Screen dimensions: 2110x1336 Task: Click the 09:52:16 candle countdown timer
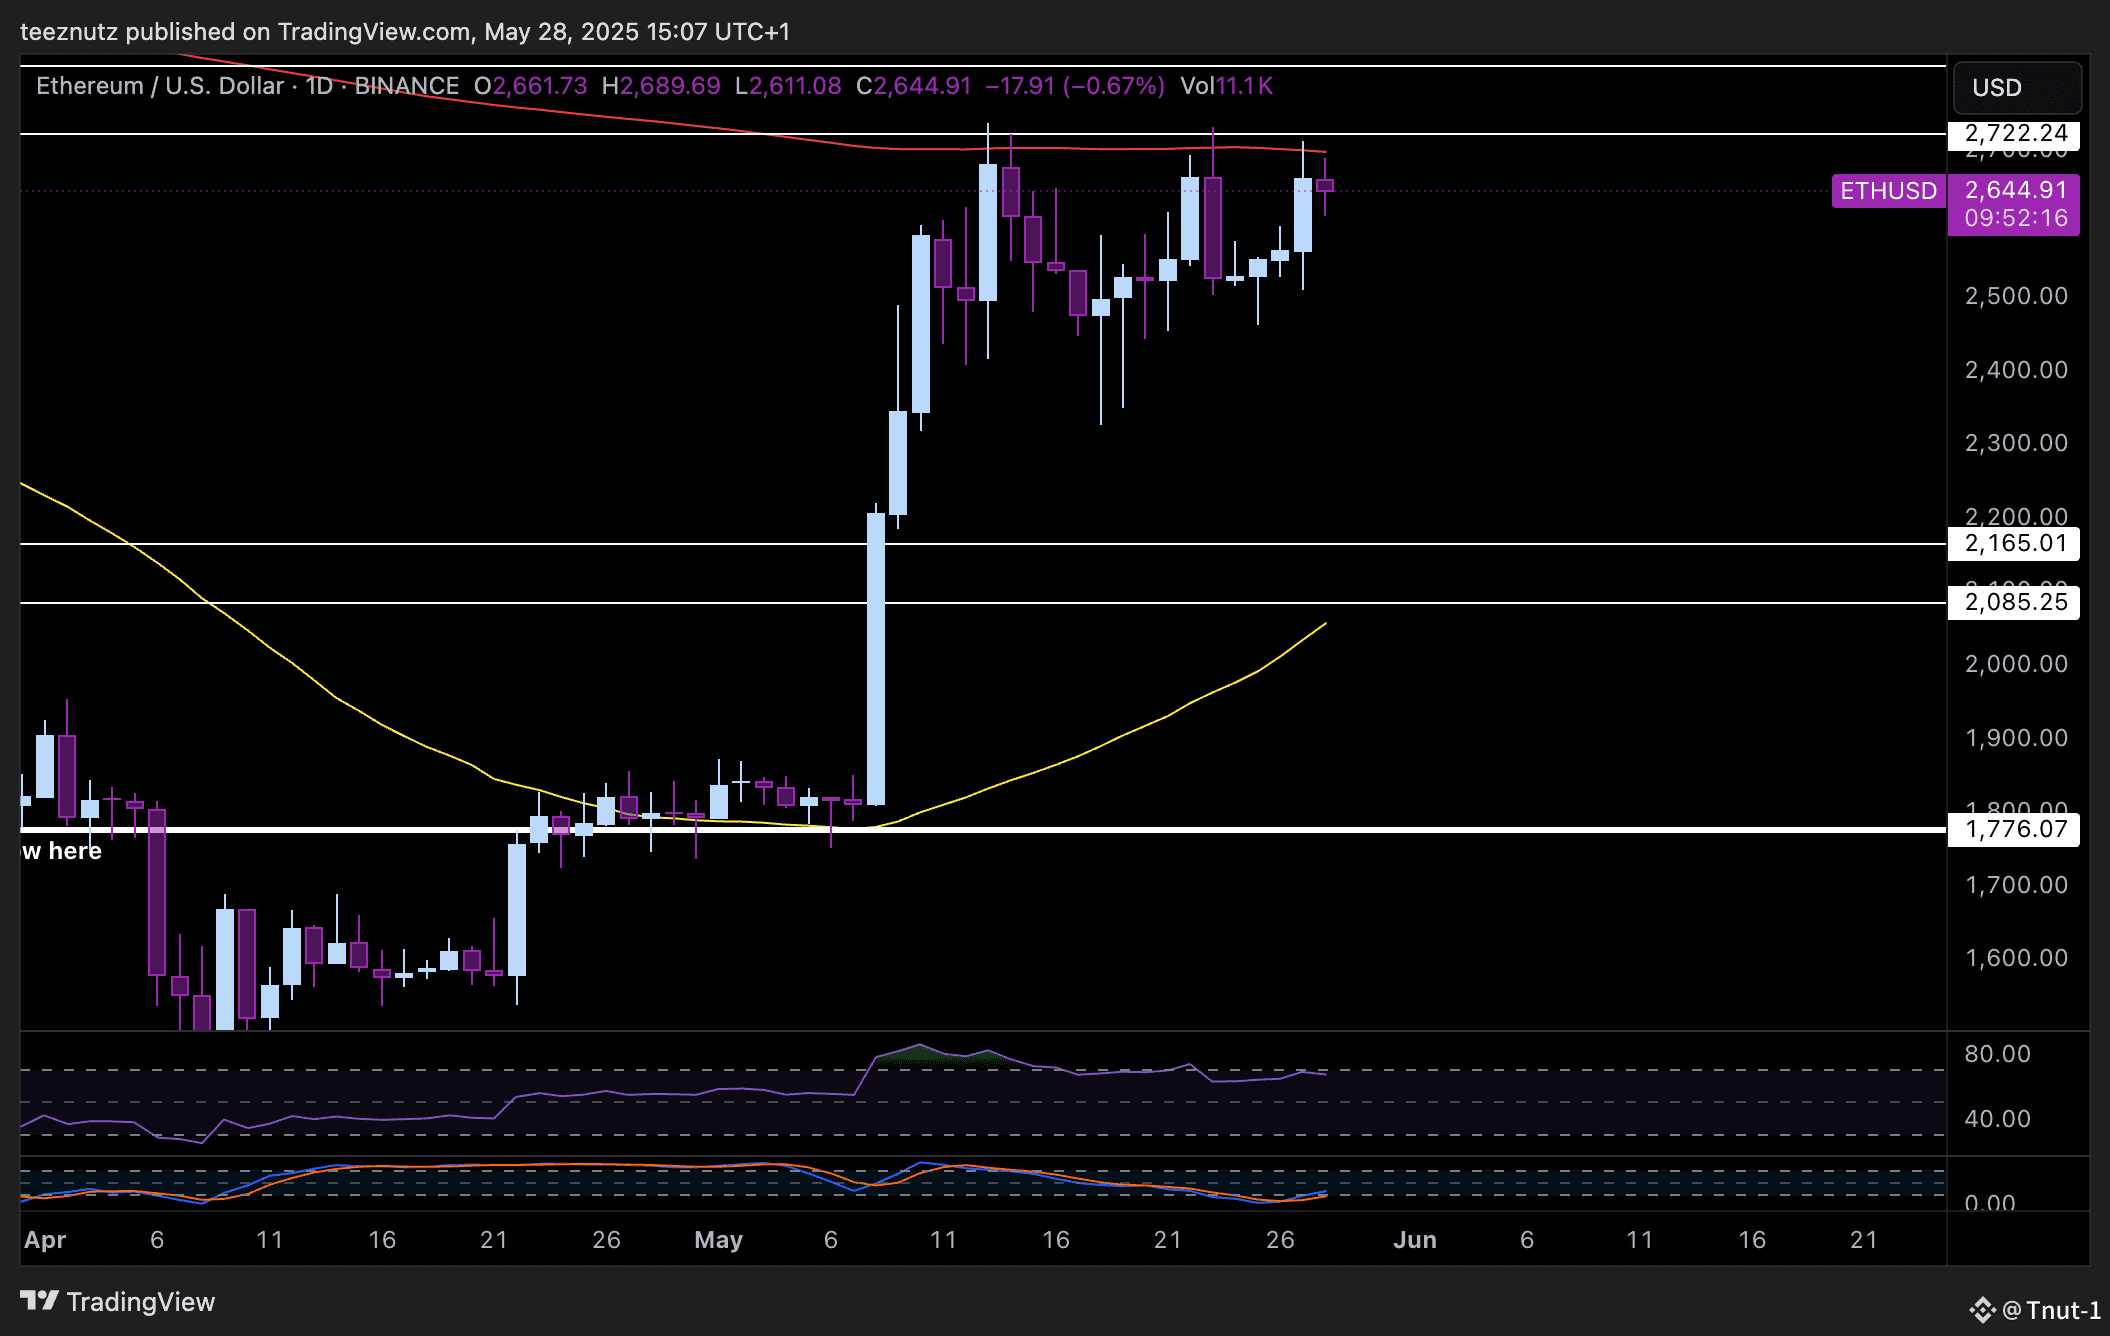coord(2015,218)
